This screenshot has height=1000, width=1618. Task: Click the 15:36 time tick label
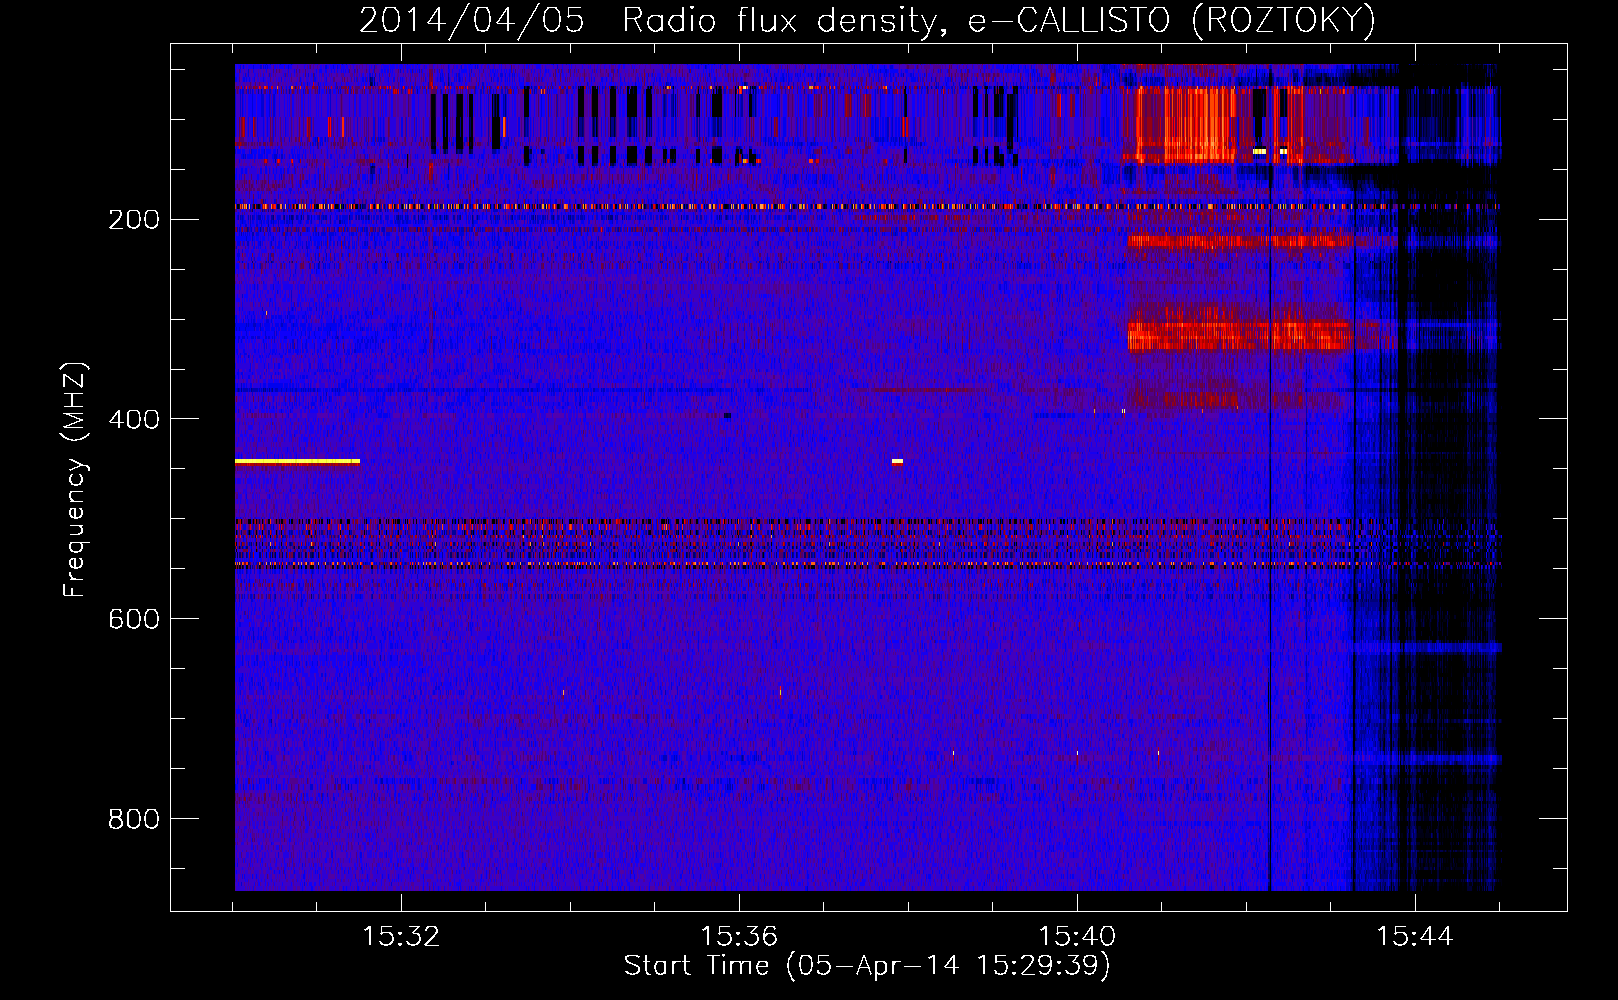tap(739, 937)
